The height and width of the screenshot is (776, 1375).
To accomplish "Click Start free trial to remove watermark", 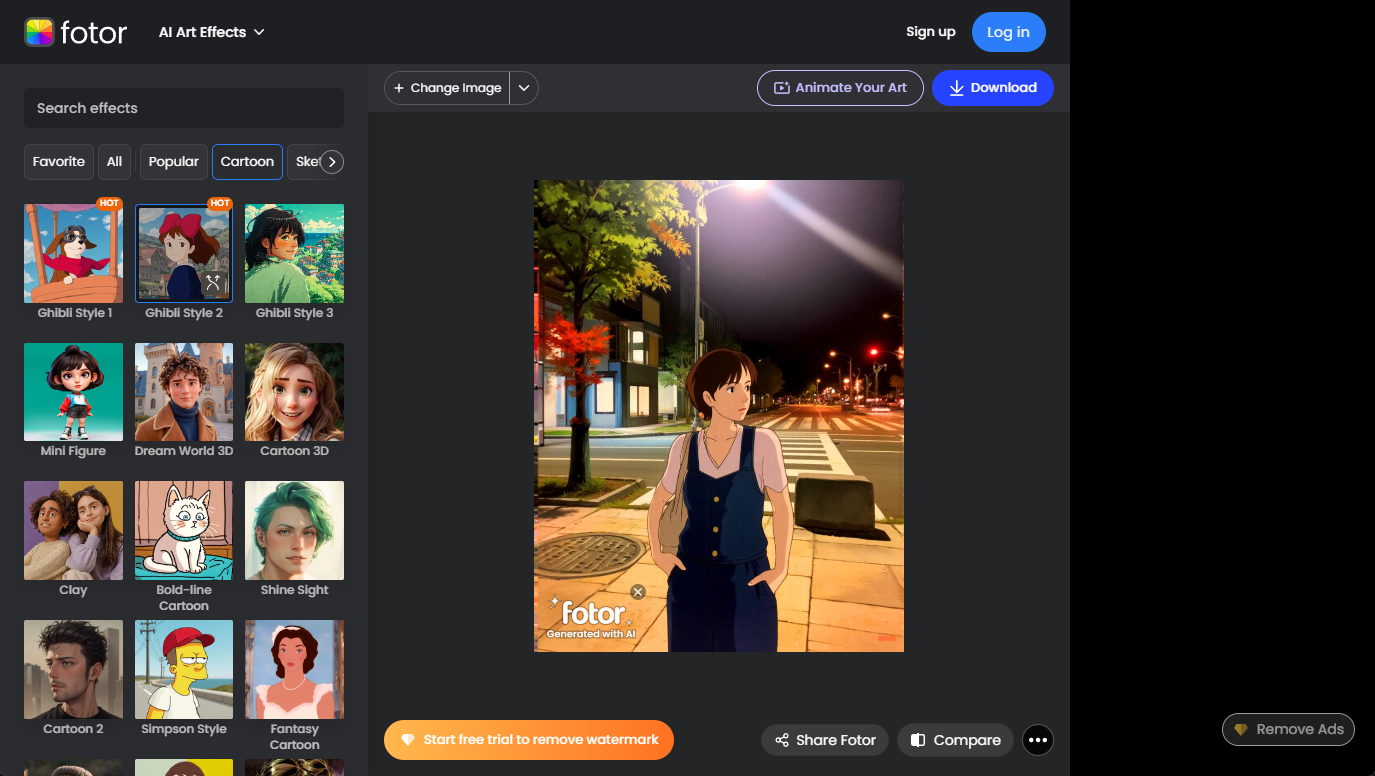I will point(529,740).
